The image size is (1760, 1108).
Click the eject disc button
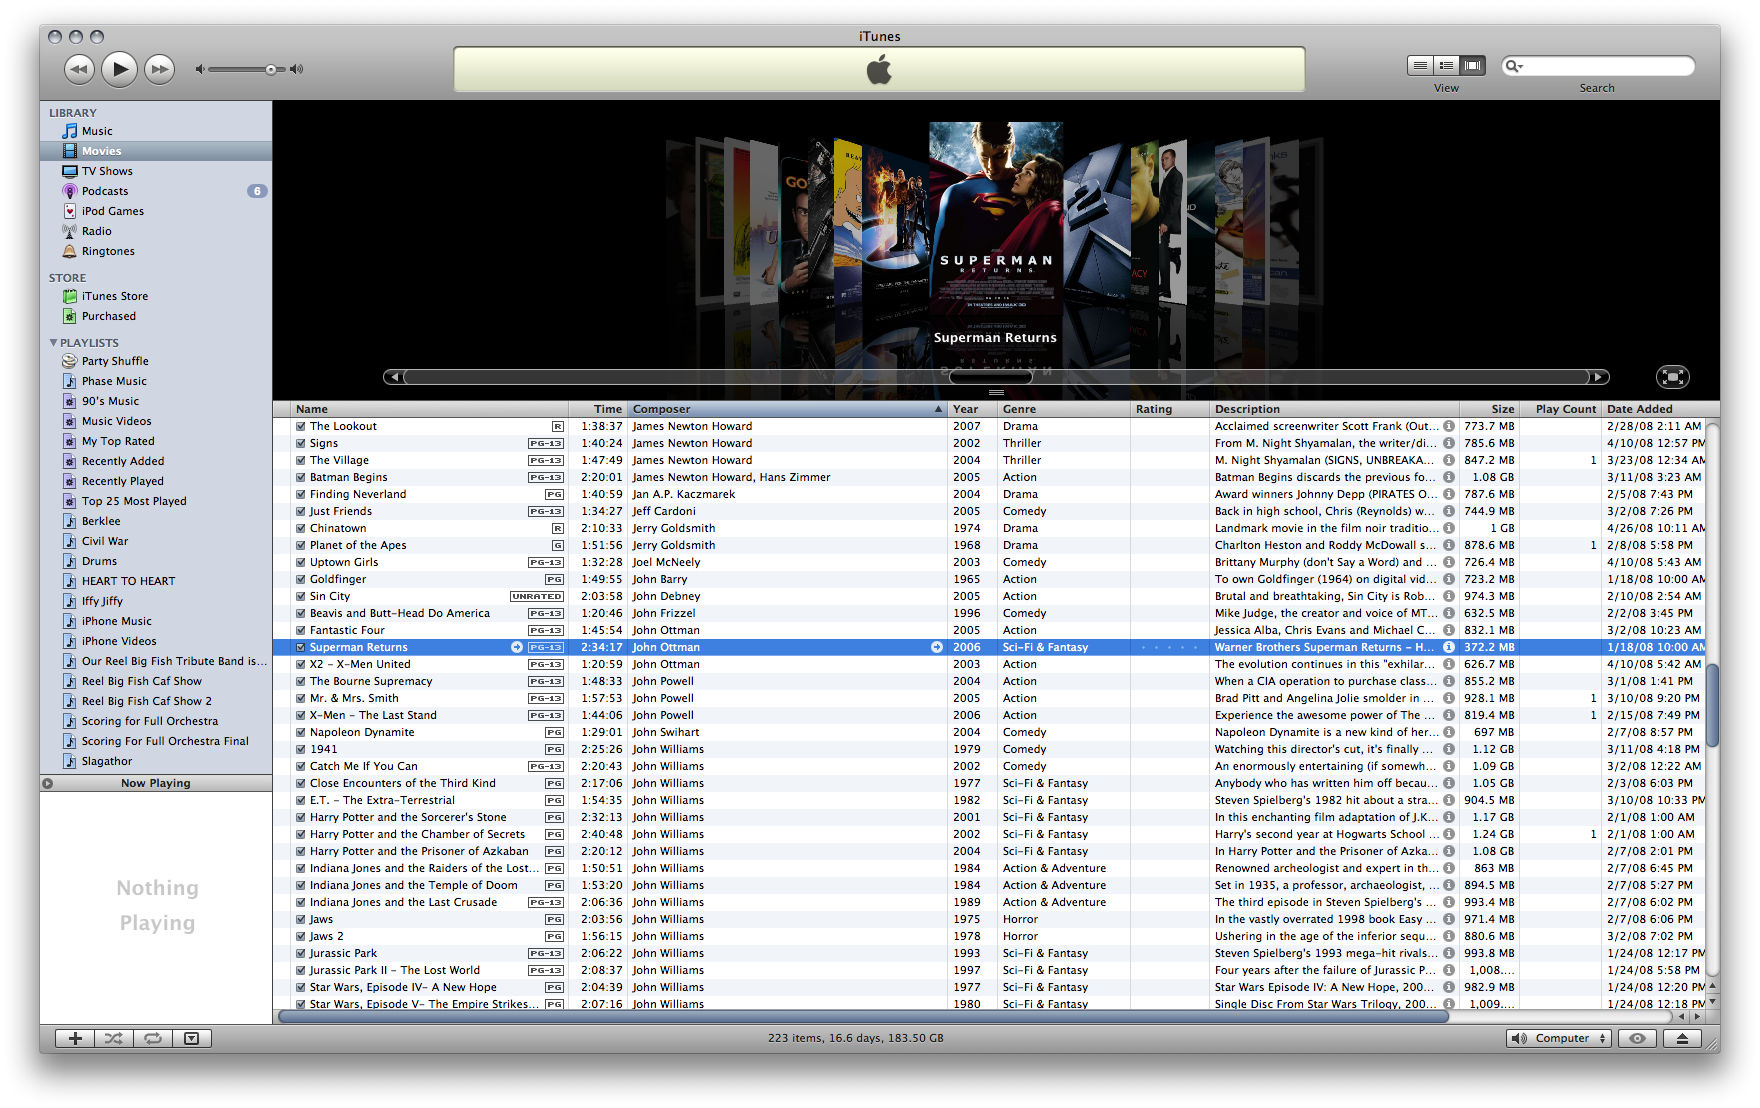[1682, 1038]
